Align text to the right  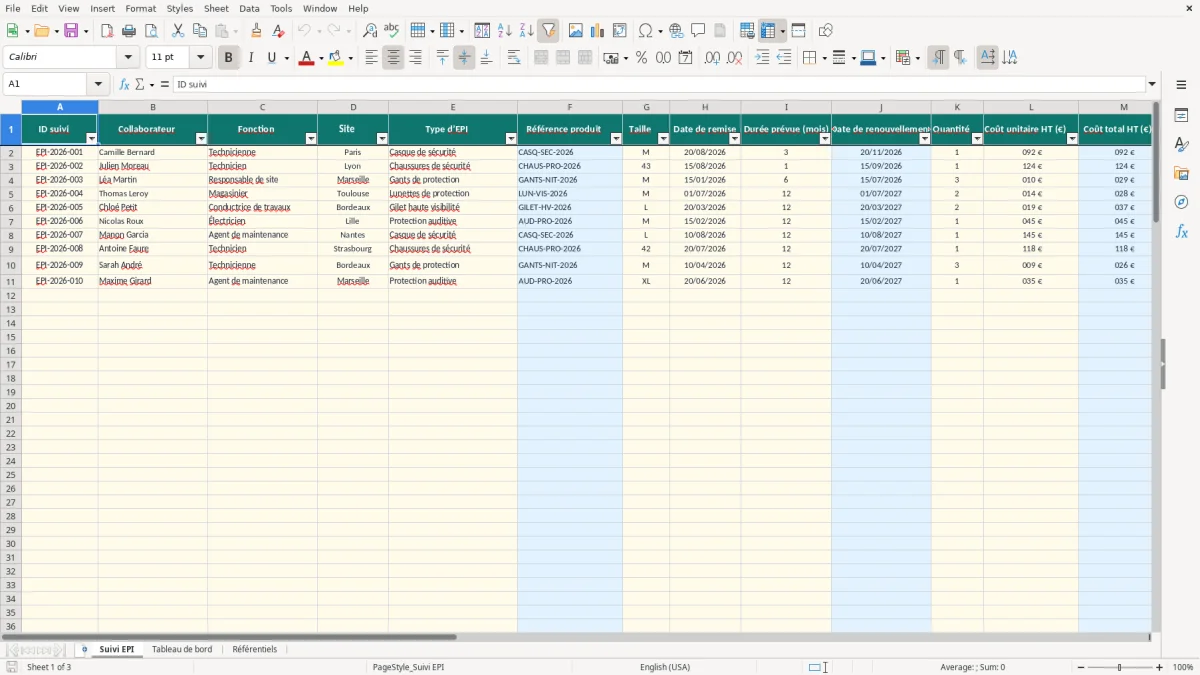(x=415, y=58)
